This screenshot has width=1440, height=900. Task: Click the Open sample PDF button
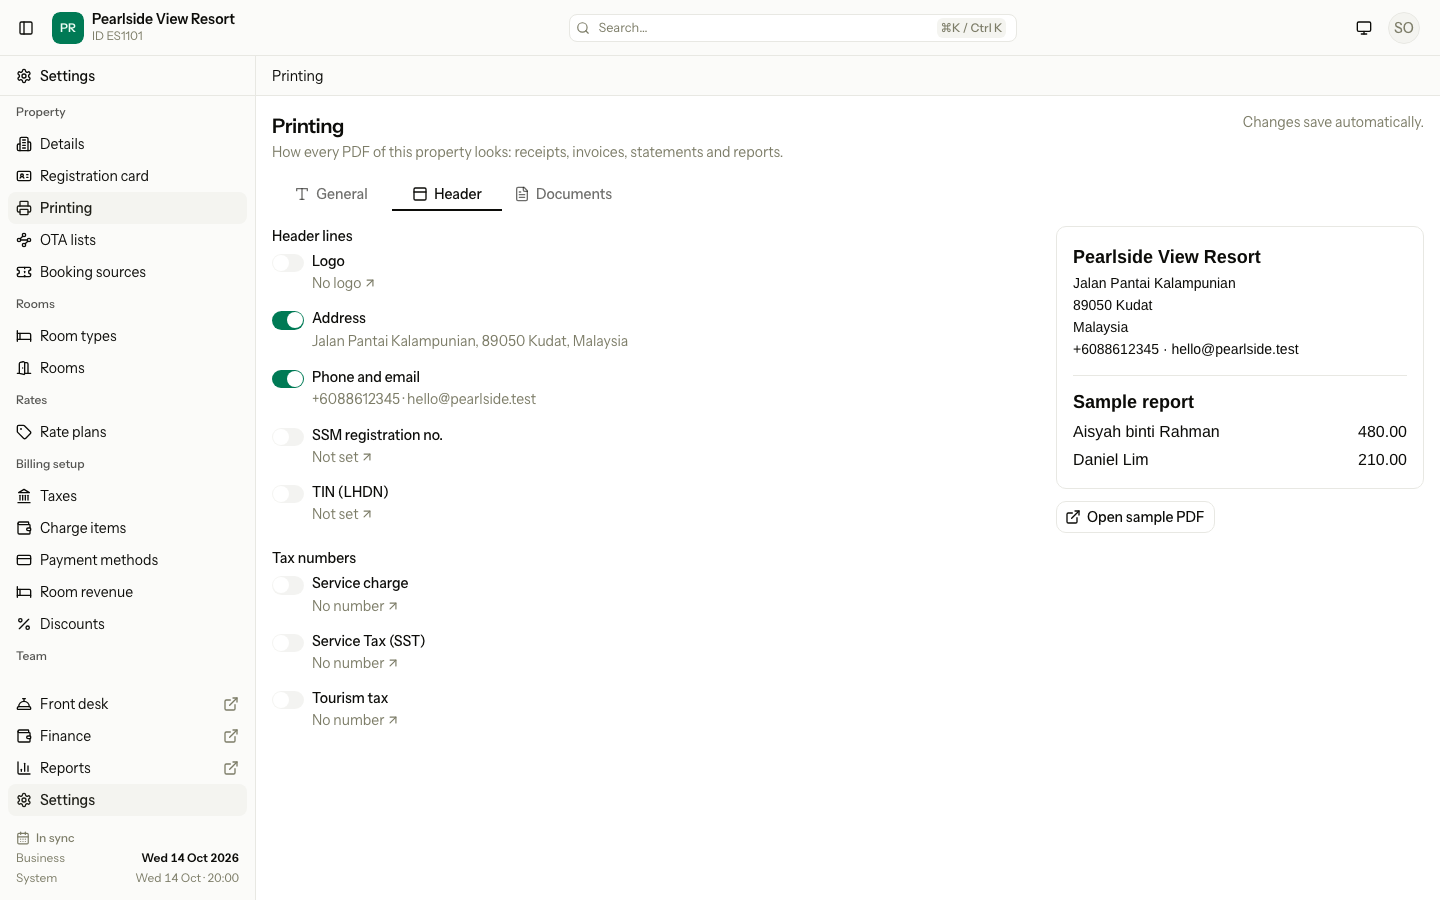click(x=1135, y=517)
